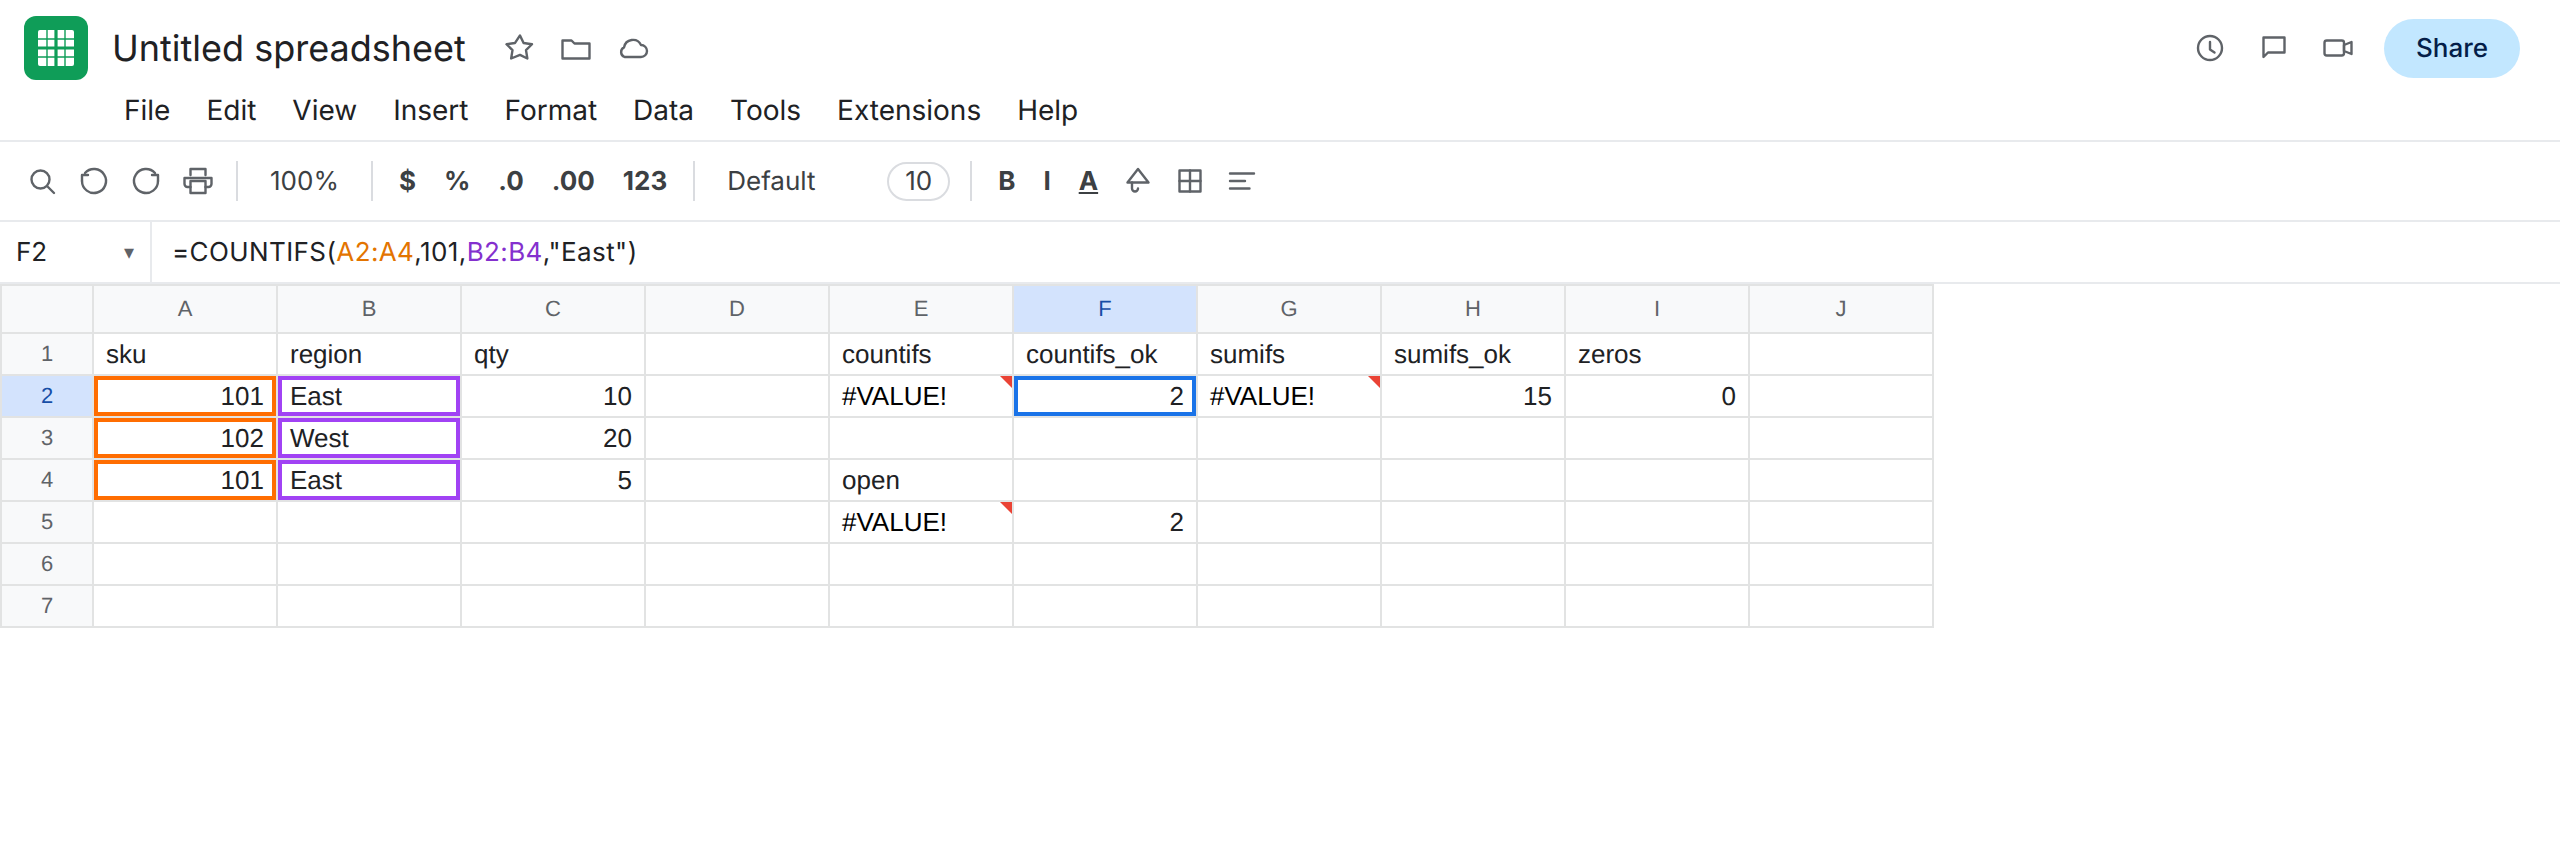This screenshot has width=2560, height=860.
Task: Select column F header
Action: coord(1105,309)
